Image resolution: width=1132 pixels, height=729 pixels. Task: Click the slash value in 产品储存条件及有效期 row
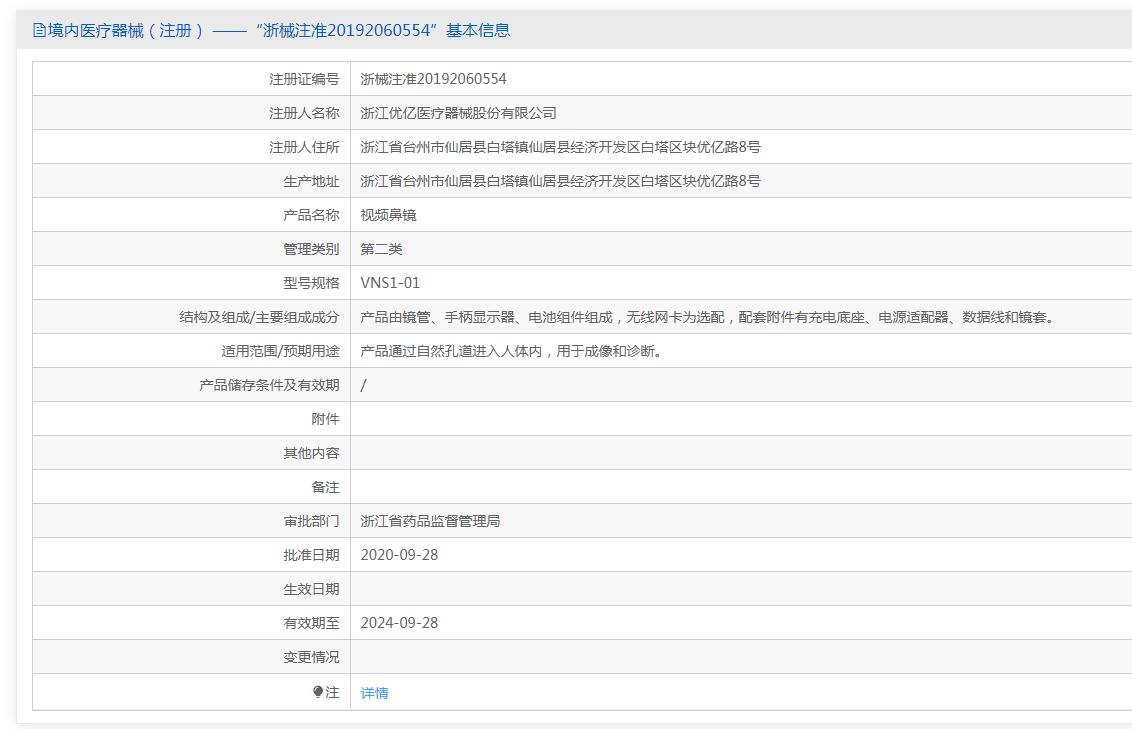363,385
